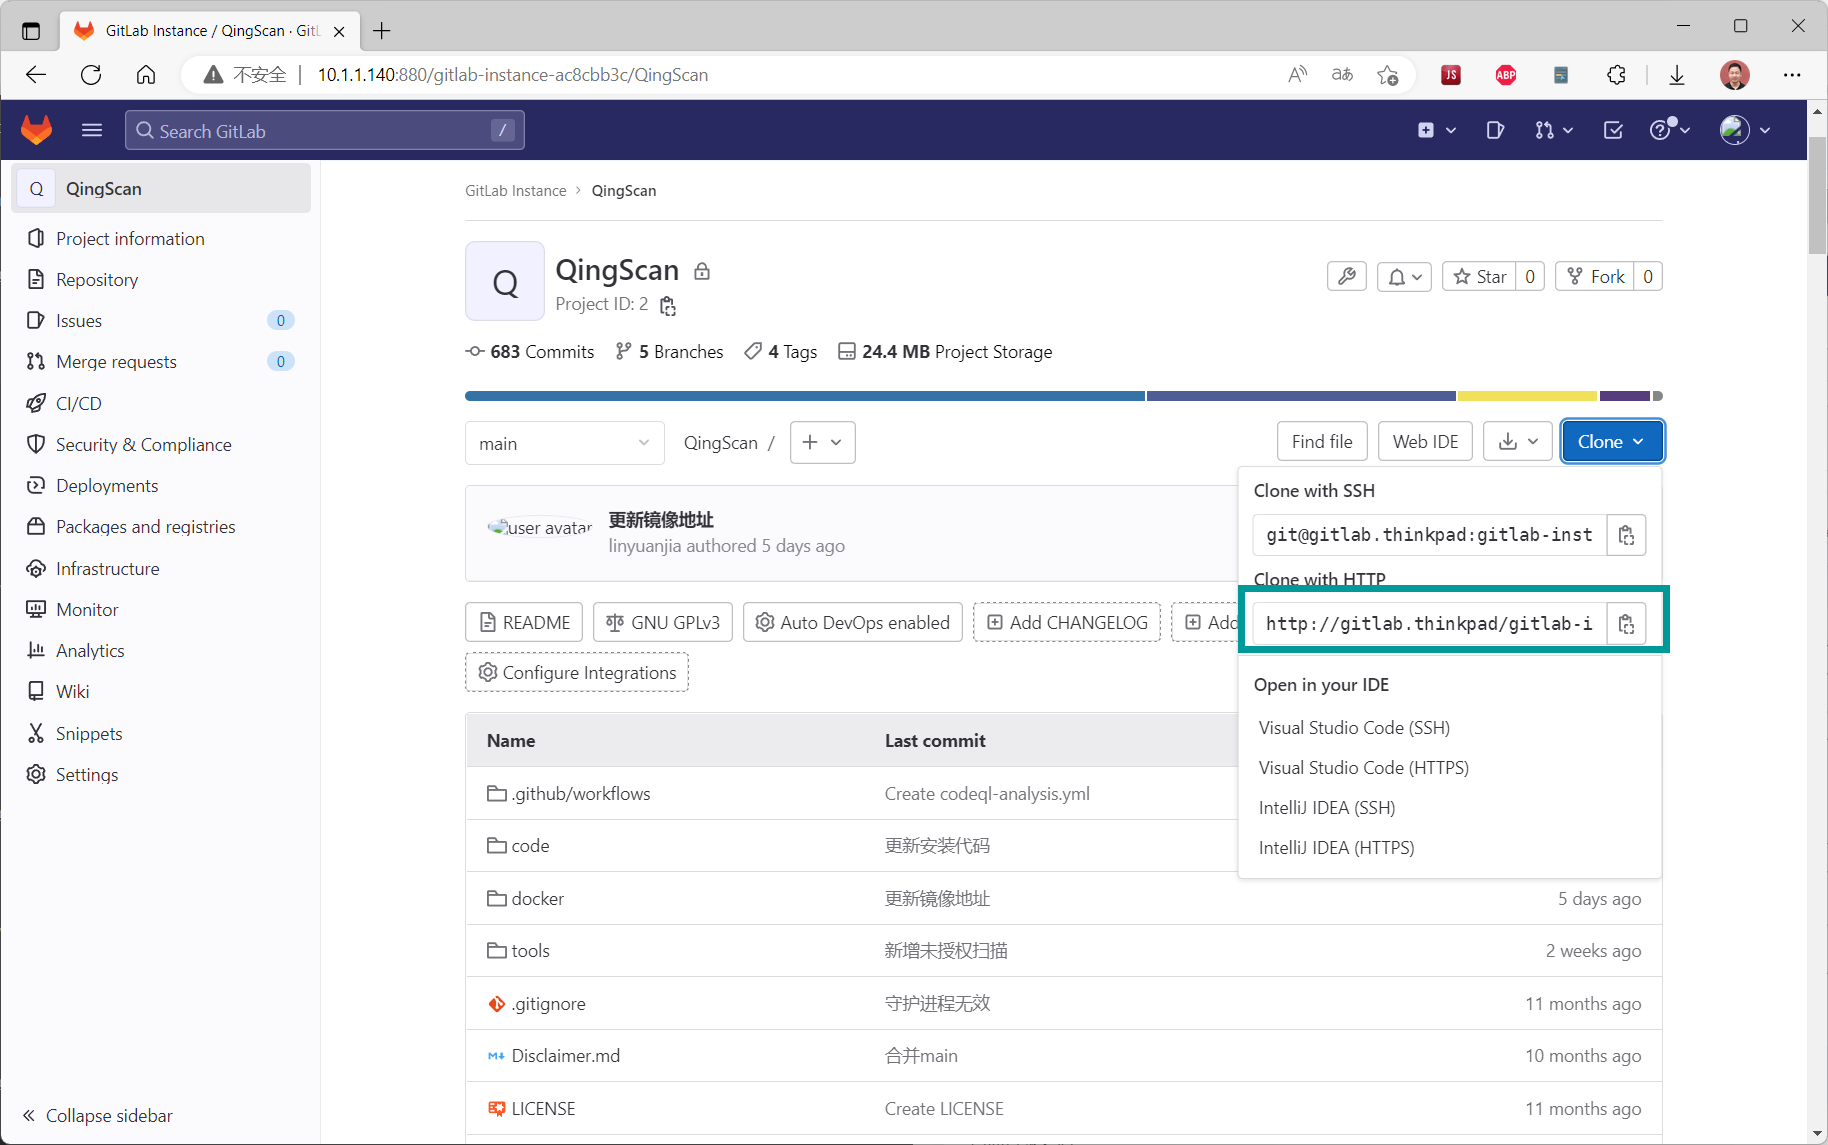Copy the SSH clone URL

point(1626,535)
